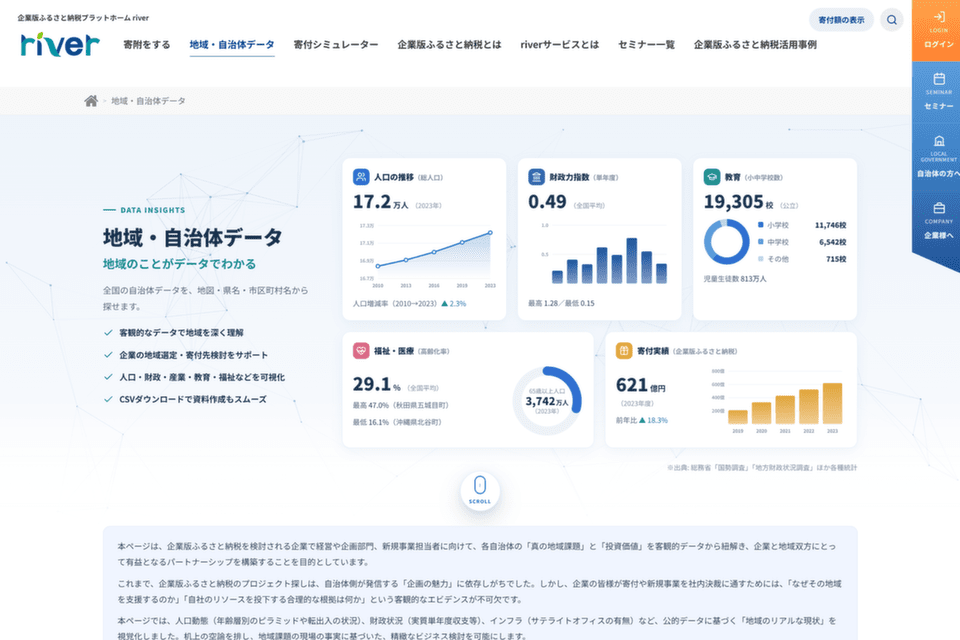Open 寄附をする menu
The image size is (960, 640).
147,45
